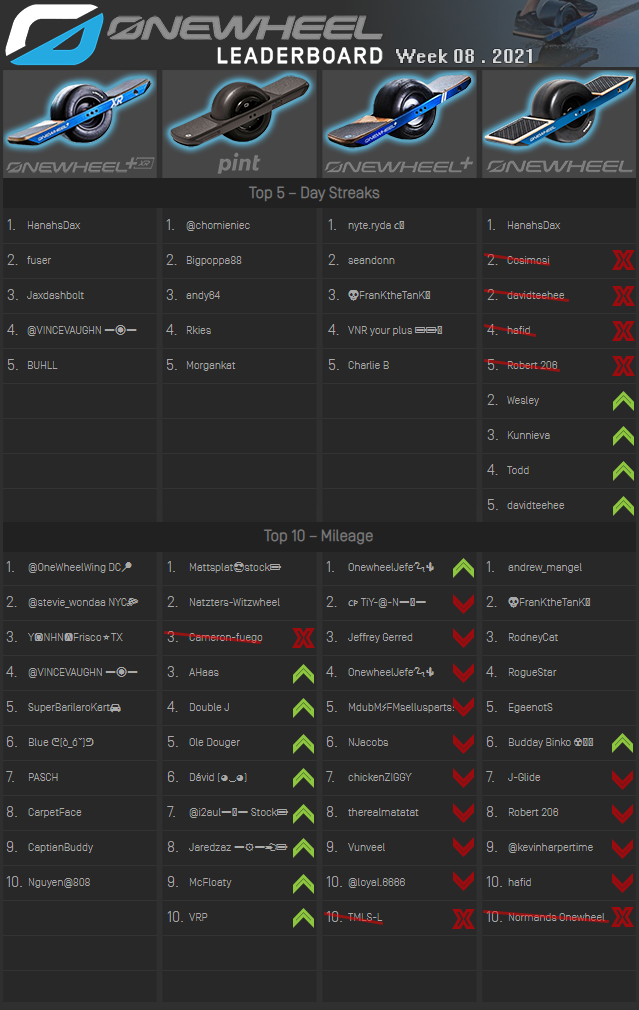Click the red X beside Cosimosi
639x1010 pixels.
pos(622,261)
